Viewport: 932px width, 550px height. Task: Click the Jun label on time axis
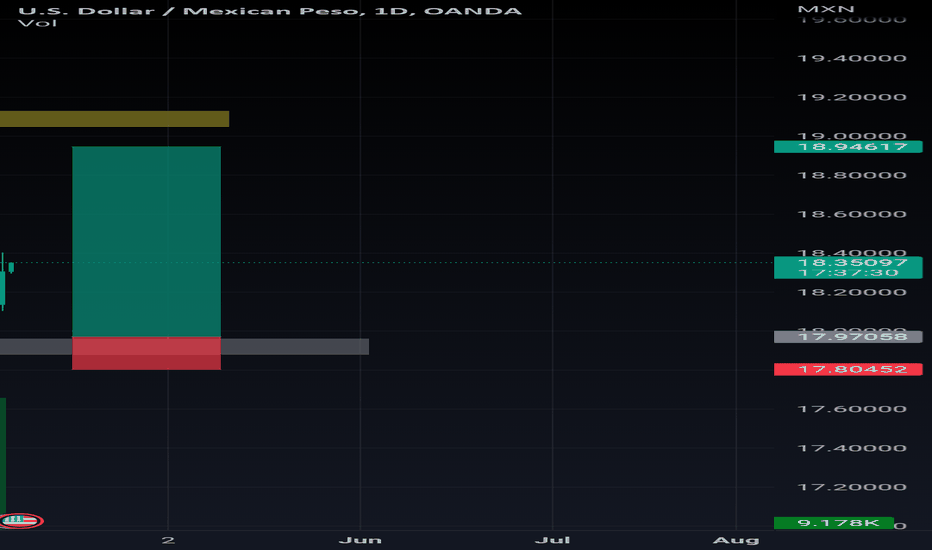pos(360,540)
